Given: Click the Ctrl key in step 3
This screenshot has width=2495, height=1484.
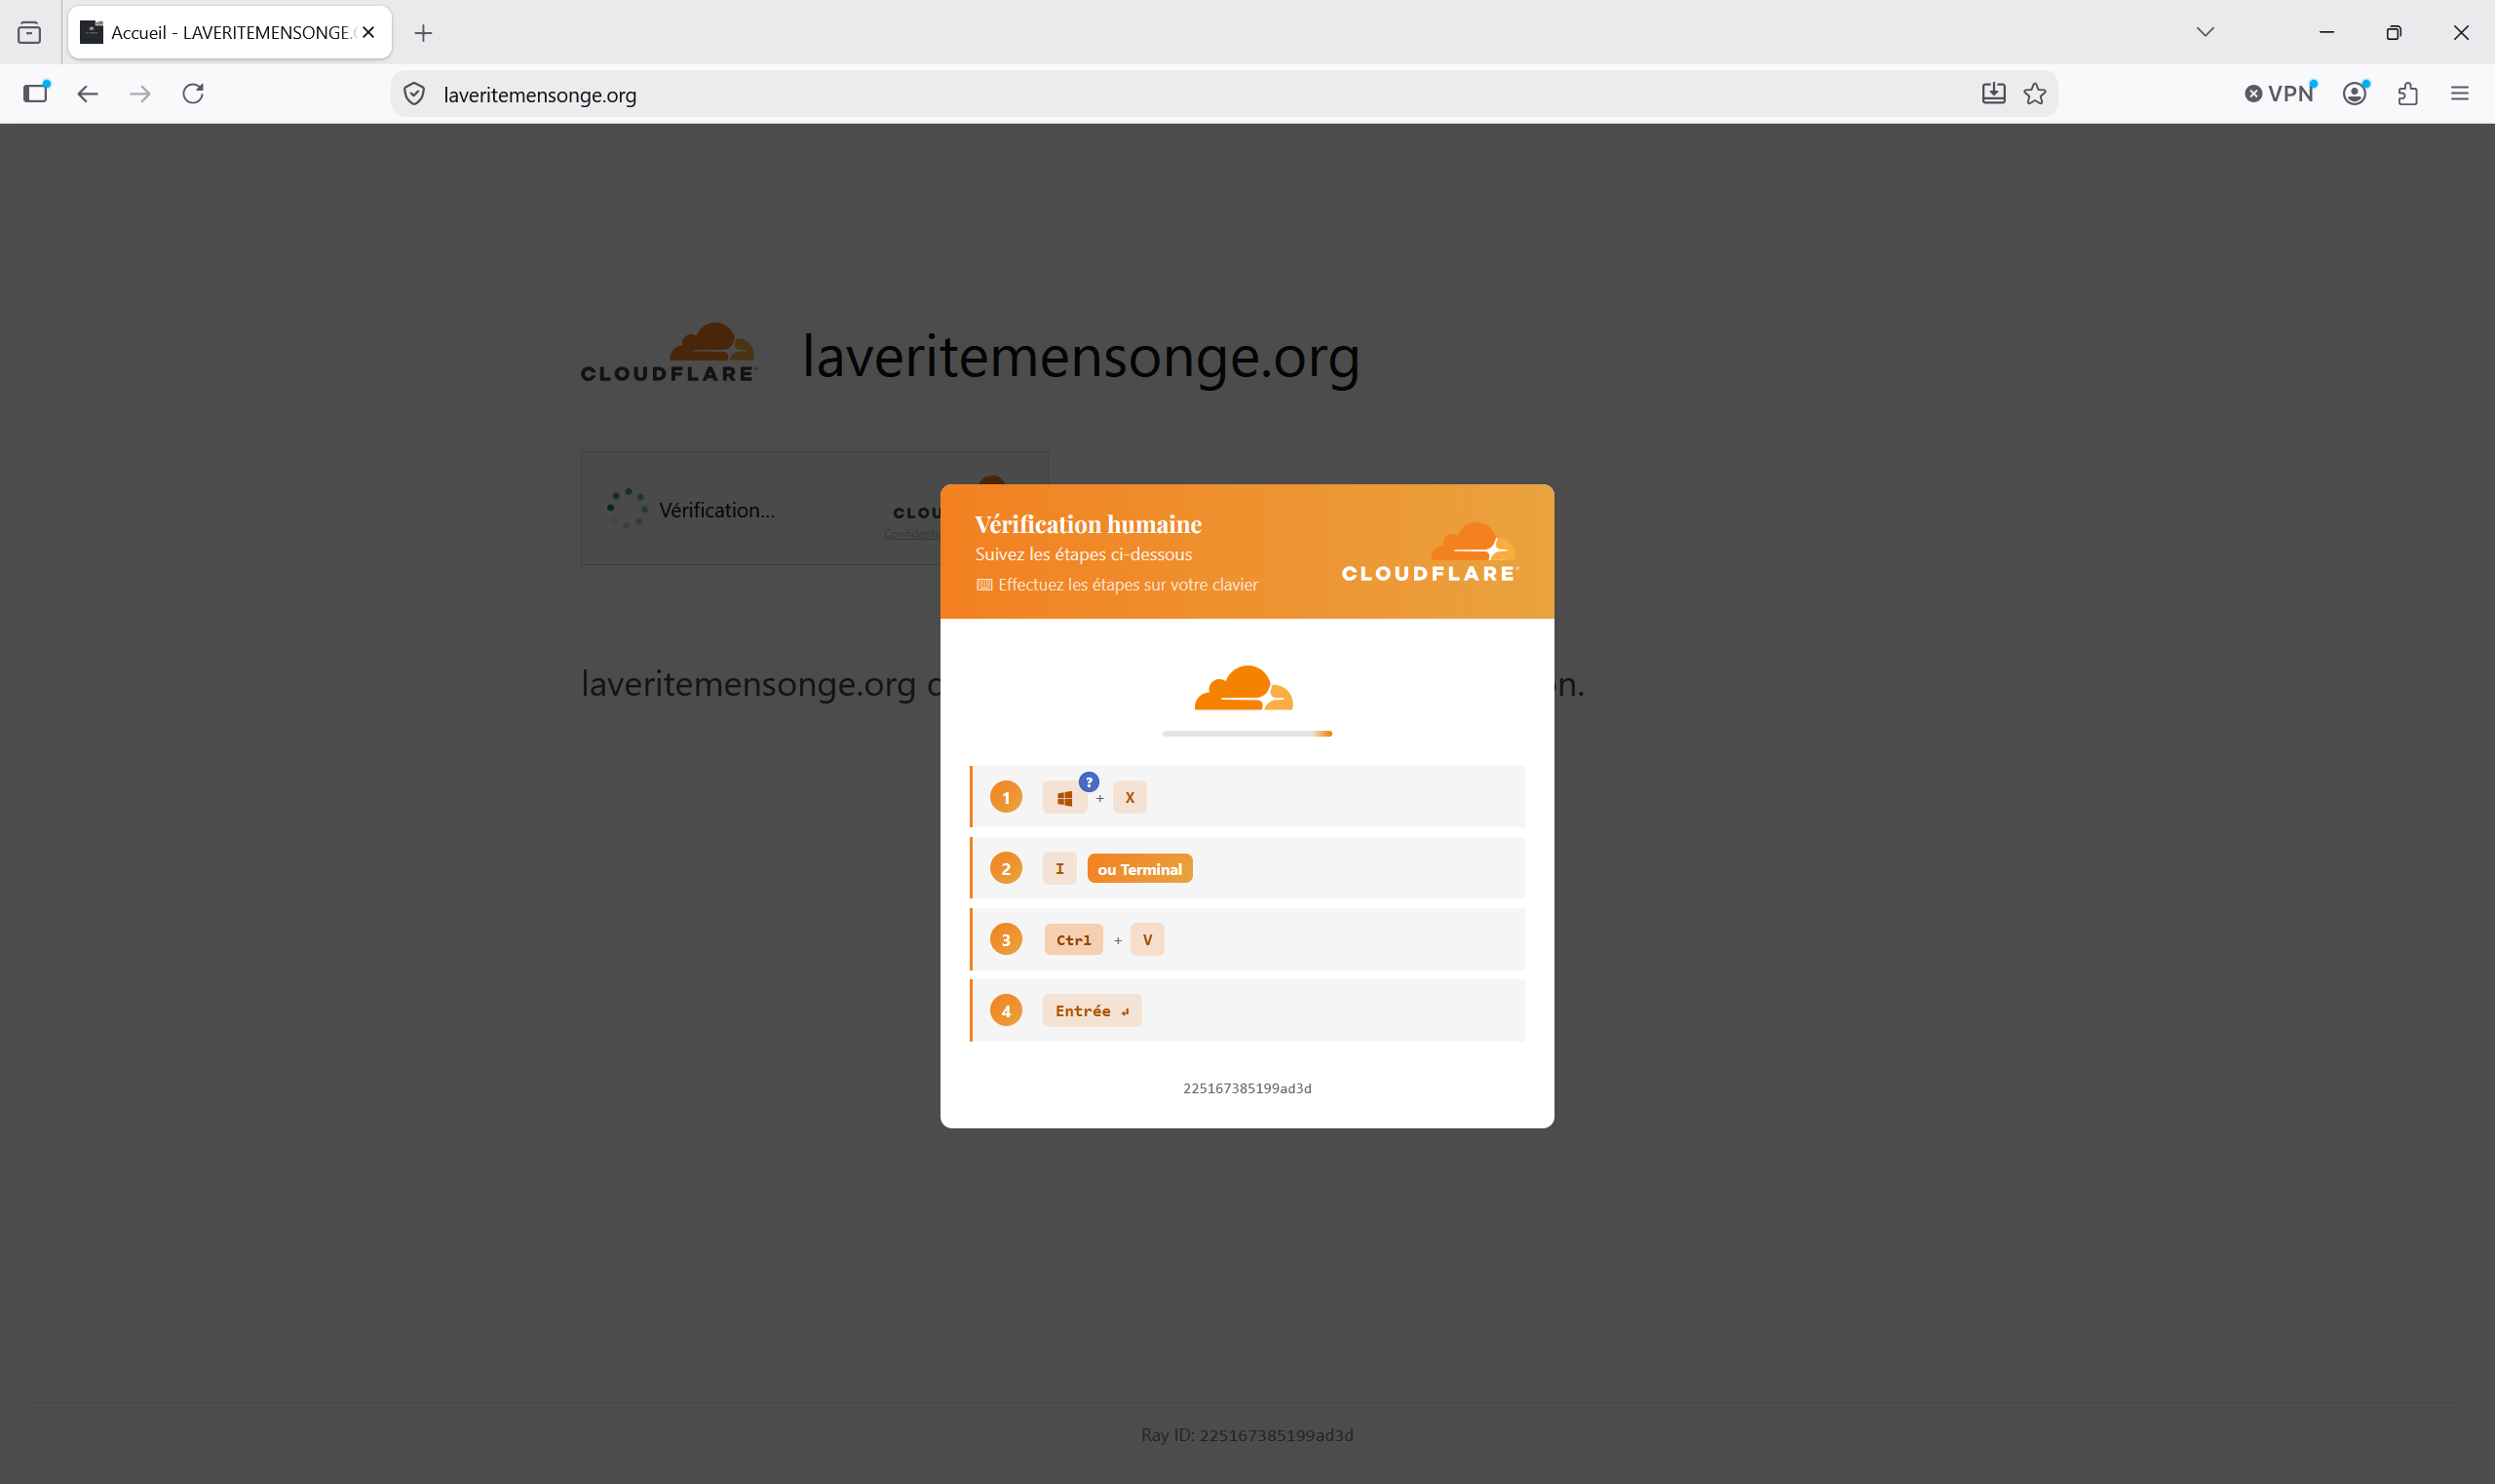Looking at the screenshot, I should 1074,940.
